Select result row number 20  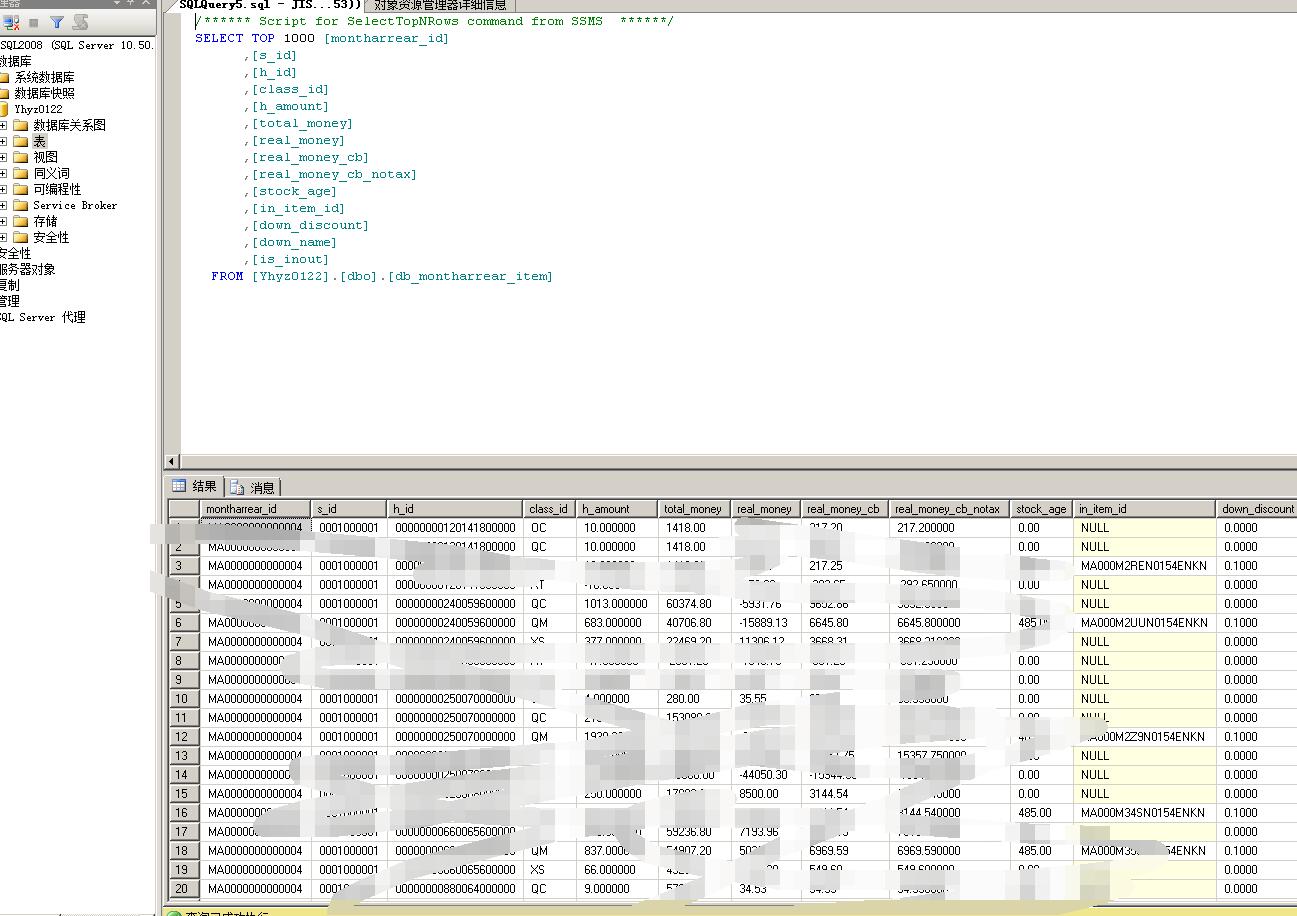[184, 889]
